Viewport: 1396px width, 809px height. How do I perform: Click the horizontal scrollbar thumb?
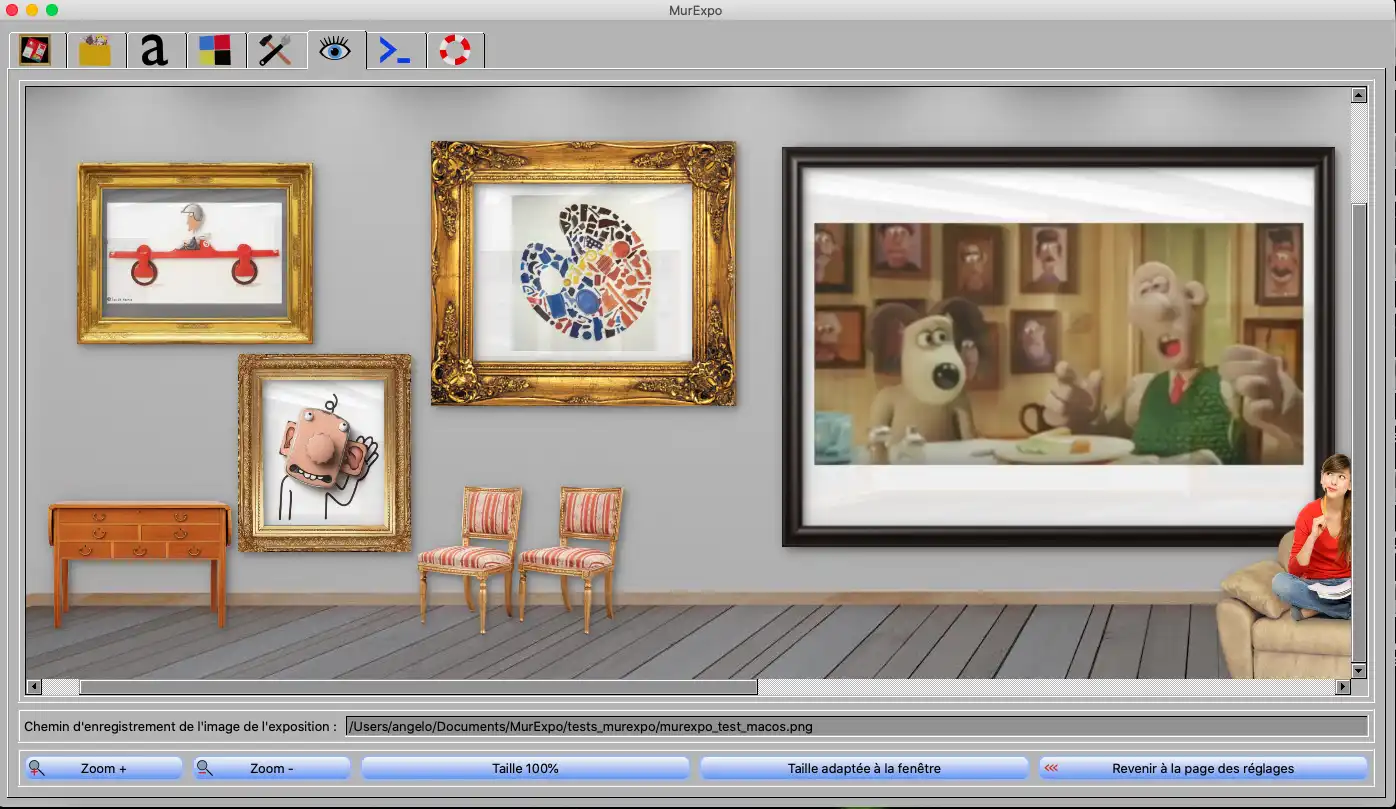coord(418,687)
